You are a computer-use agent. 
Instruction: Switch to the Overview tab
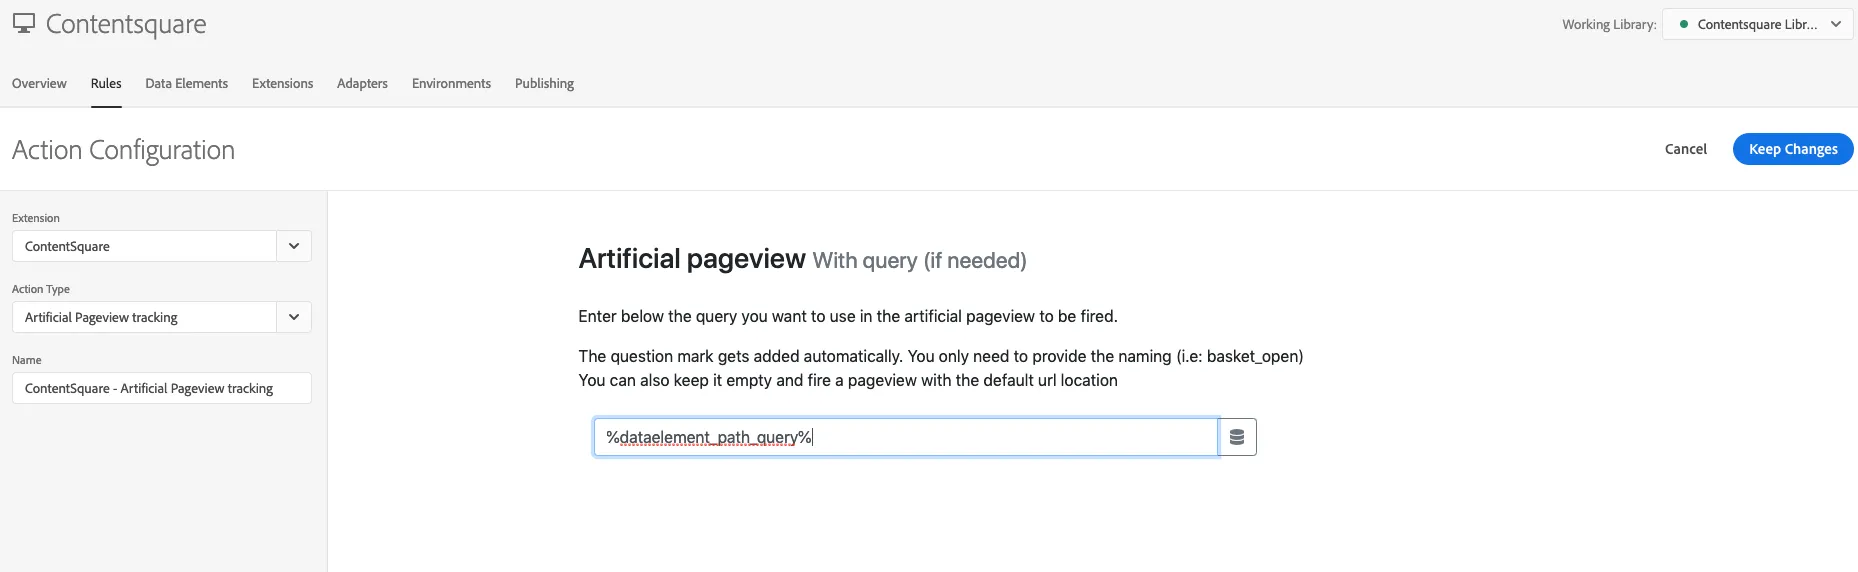point(39,83)
